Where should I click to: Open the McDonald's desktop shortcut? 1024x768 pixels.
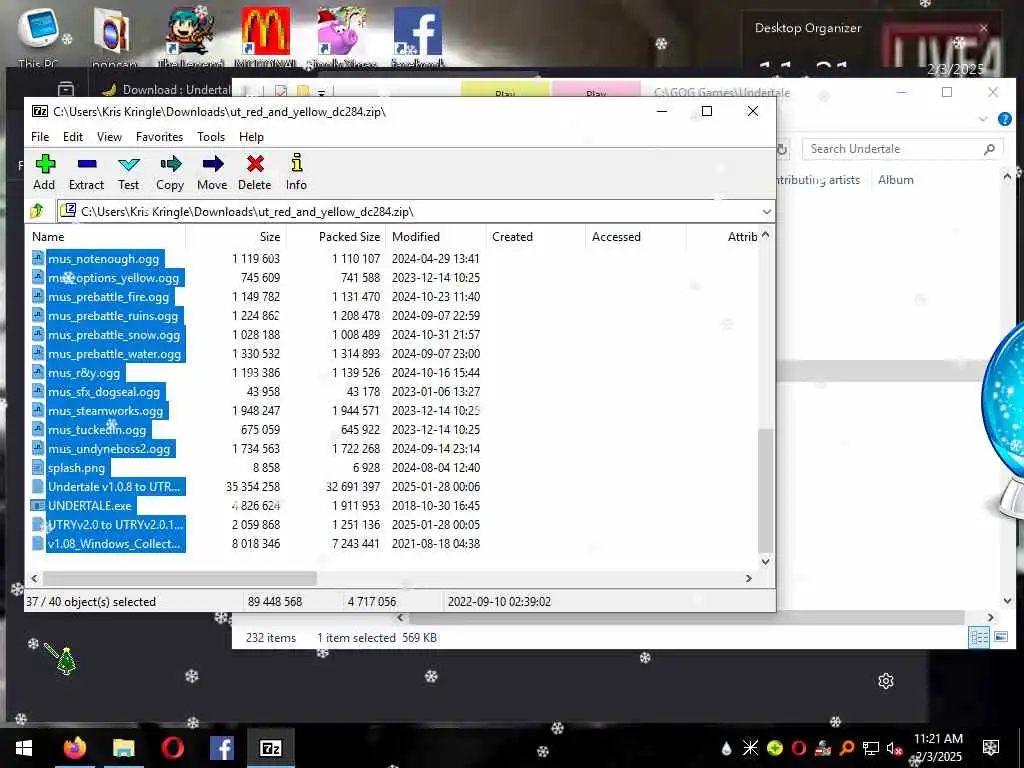pos(265,37)
